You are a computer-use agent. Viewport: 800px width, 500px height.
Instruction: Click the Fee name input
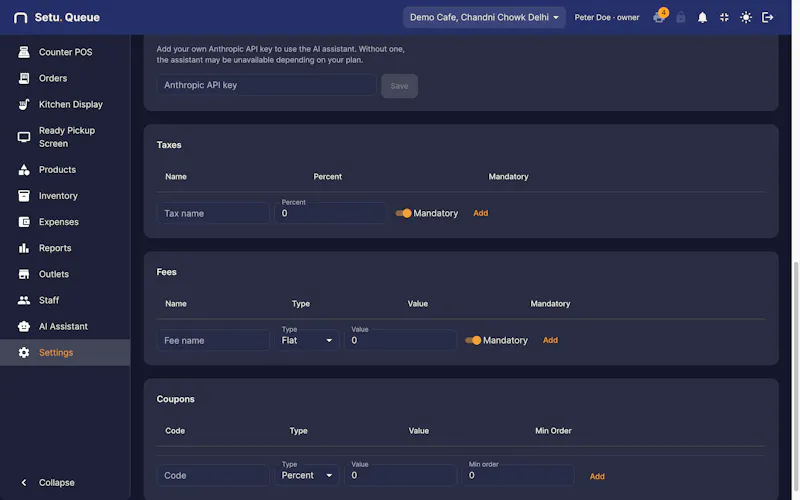[x=213, y=340]
